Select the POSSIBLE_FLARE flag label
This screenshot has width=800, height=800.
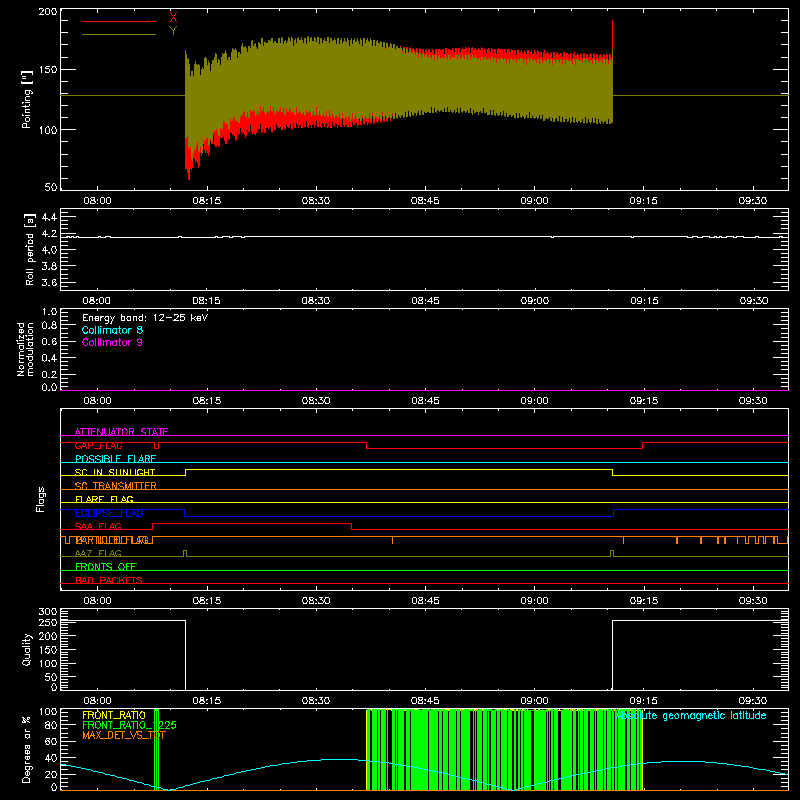click(115, 459)
